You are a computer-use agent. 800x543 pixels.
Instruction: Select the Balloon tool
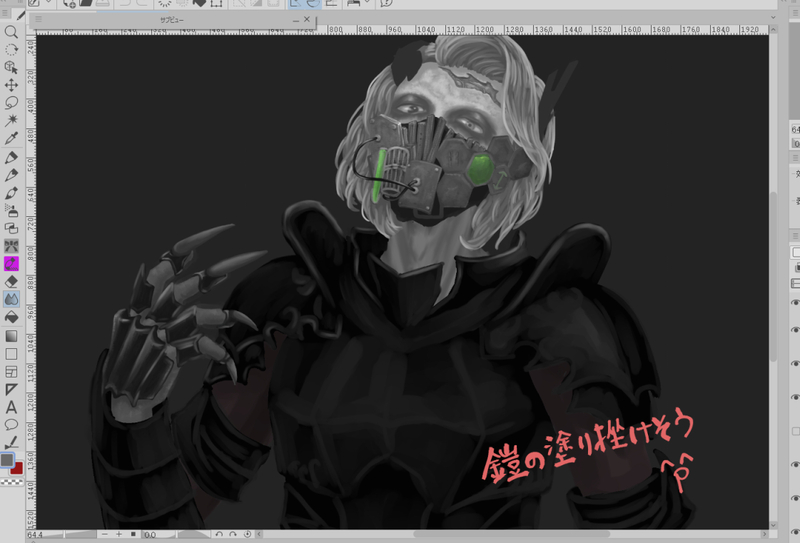coord(11,425)
